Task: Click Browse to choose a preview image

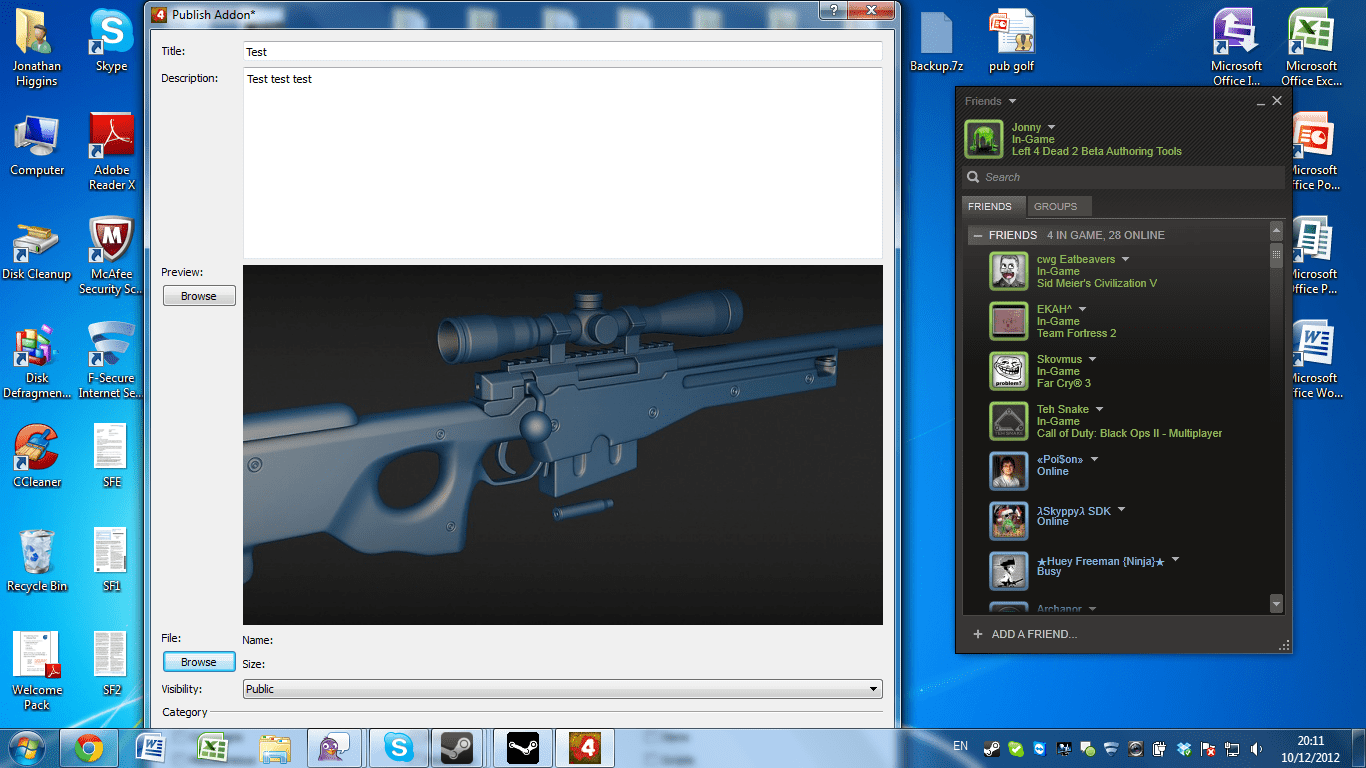Action: pos(198,295)
